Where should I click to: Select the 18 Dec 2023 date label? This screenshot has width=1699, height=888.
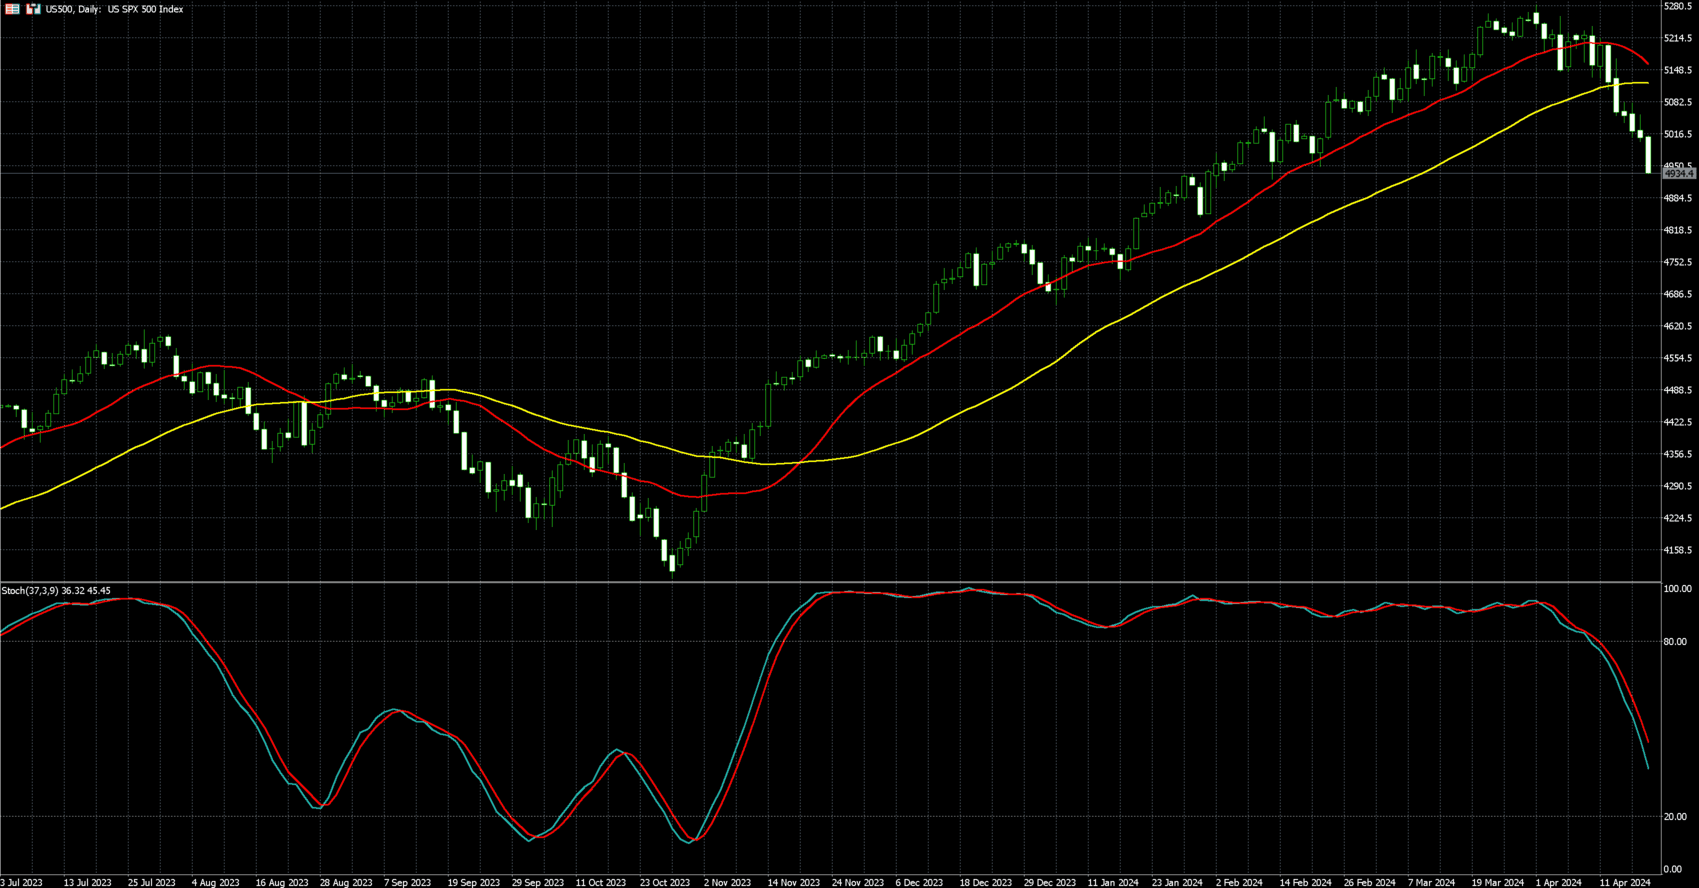[x=985, y=882]
